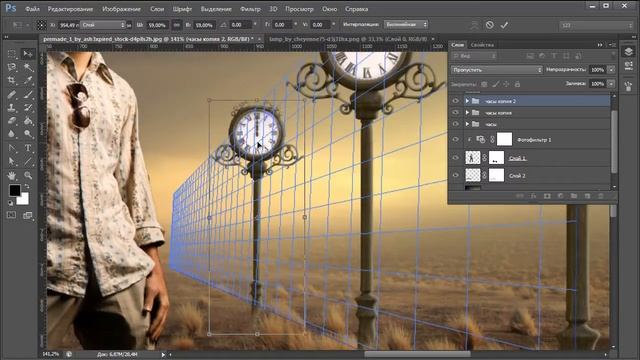Click the rotation angle input field
The width and height of the screenshot is (640, 360).
(x=240, y=25)
